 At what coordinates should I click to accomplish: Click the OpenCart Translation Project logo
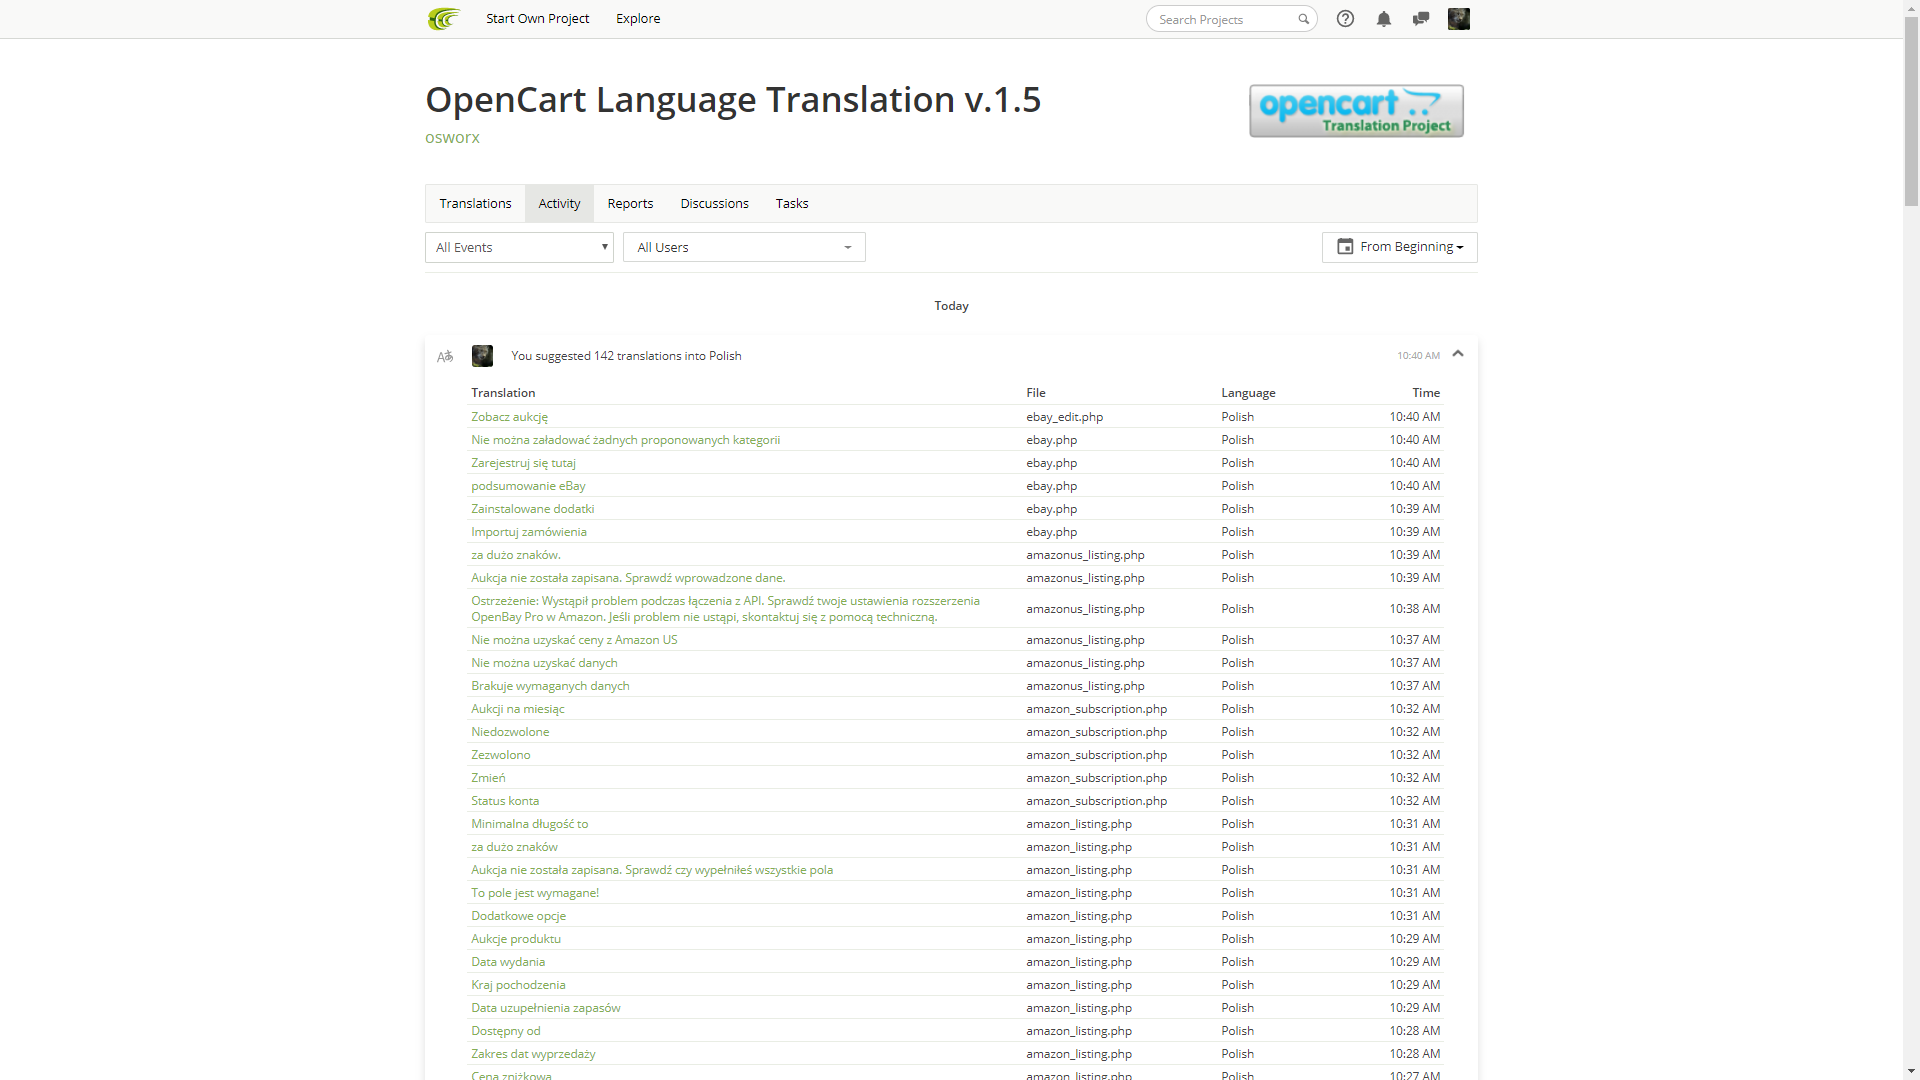1356,111
